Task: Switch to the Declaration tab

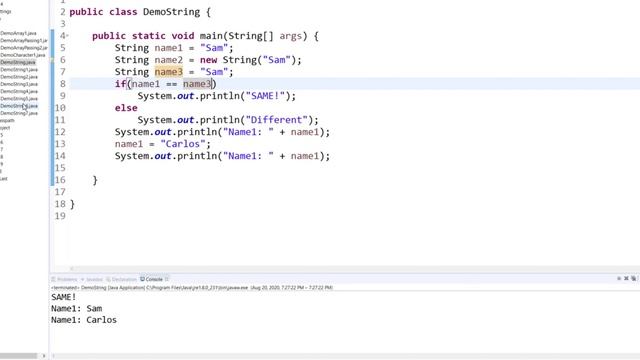Action: tap(121, 279)
